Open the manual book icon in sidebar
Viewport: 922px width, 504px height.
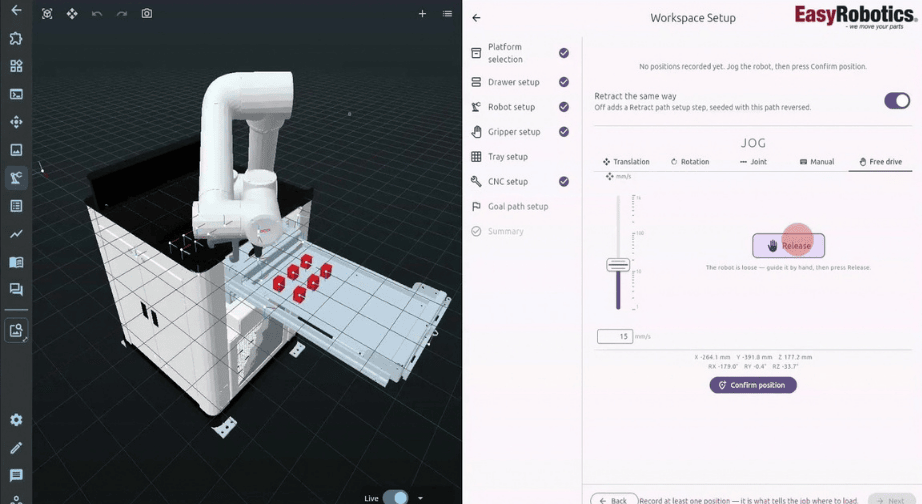[x=16, y=262]
